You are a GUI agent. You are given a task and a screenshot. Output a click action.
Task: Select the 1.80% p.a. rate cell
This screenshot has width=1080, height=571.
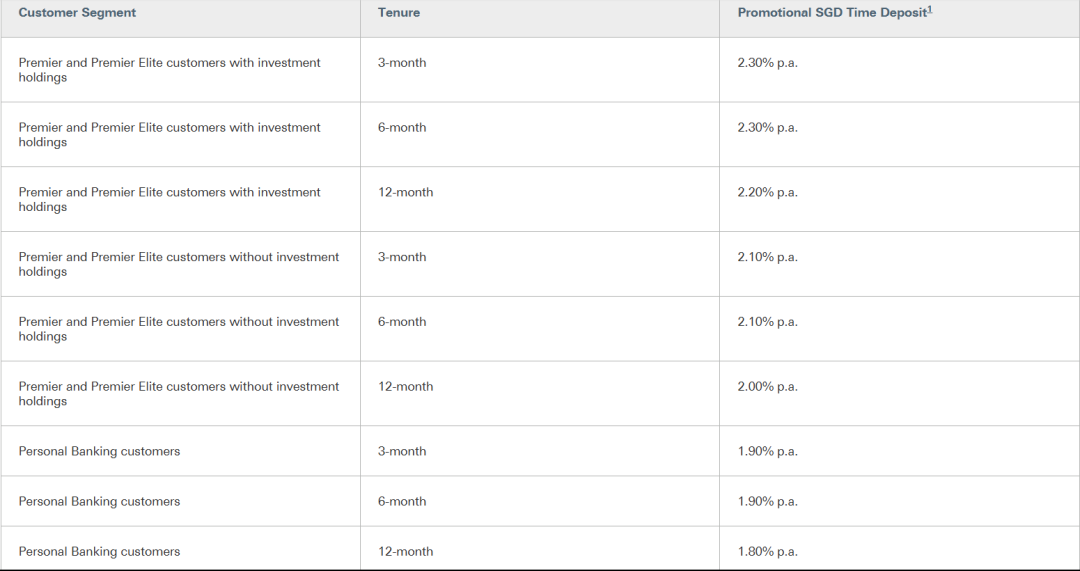tap(767, 552)
